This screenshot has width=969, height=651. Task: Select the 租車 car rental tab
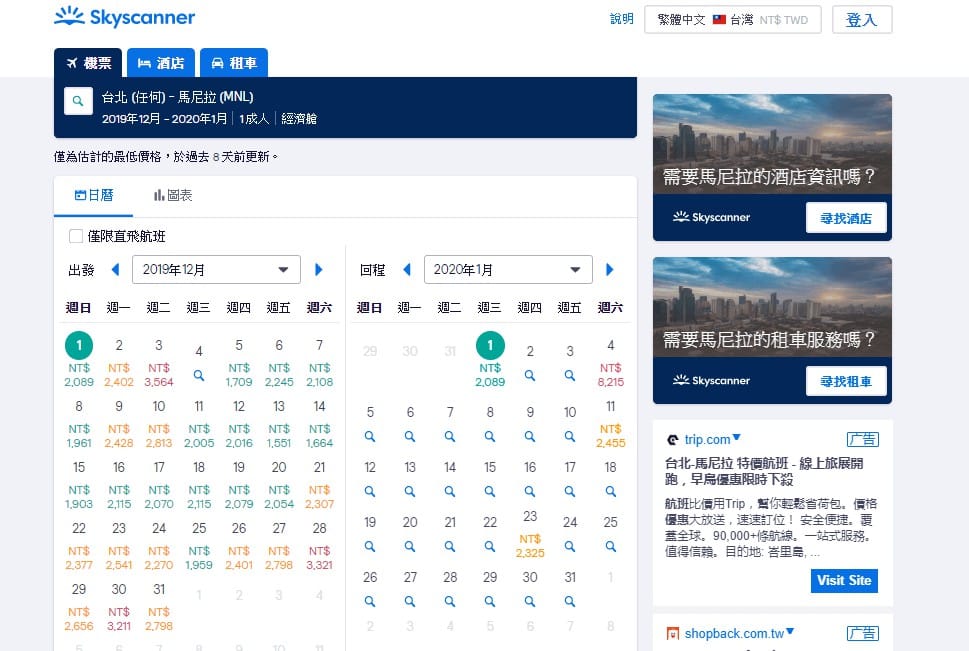(x=234, y=62)
